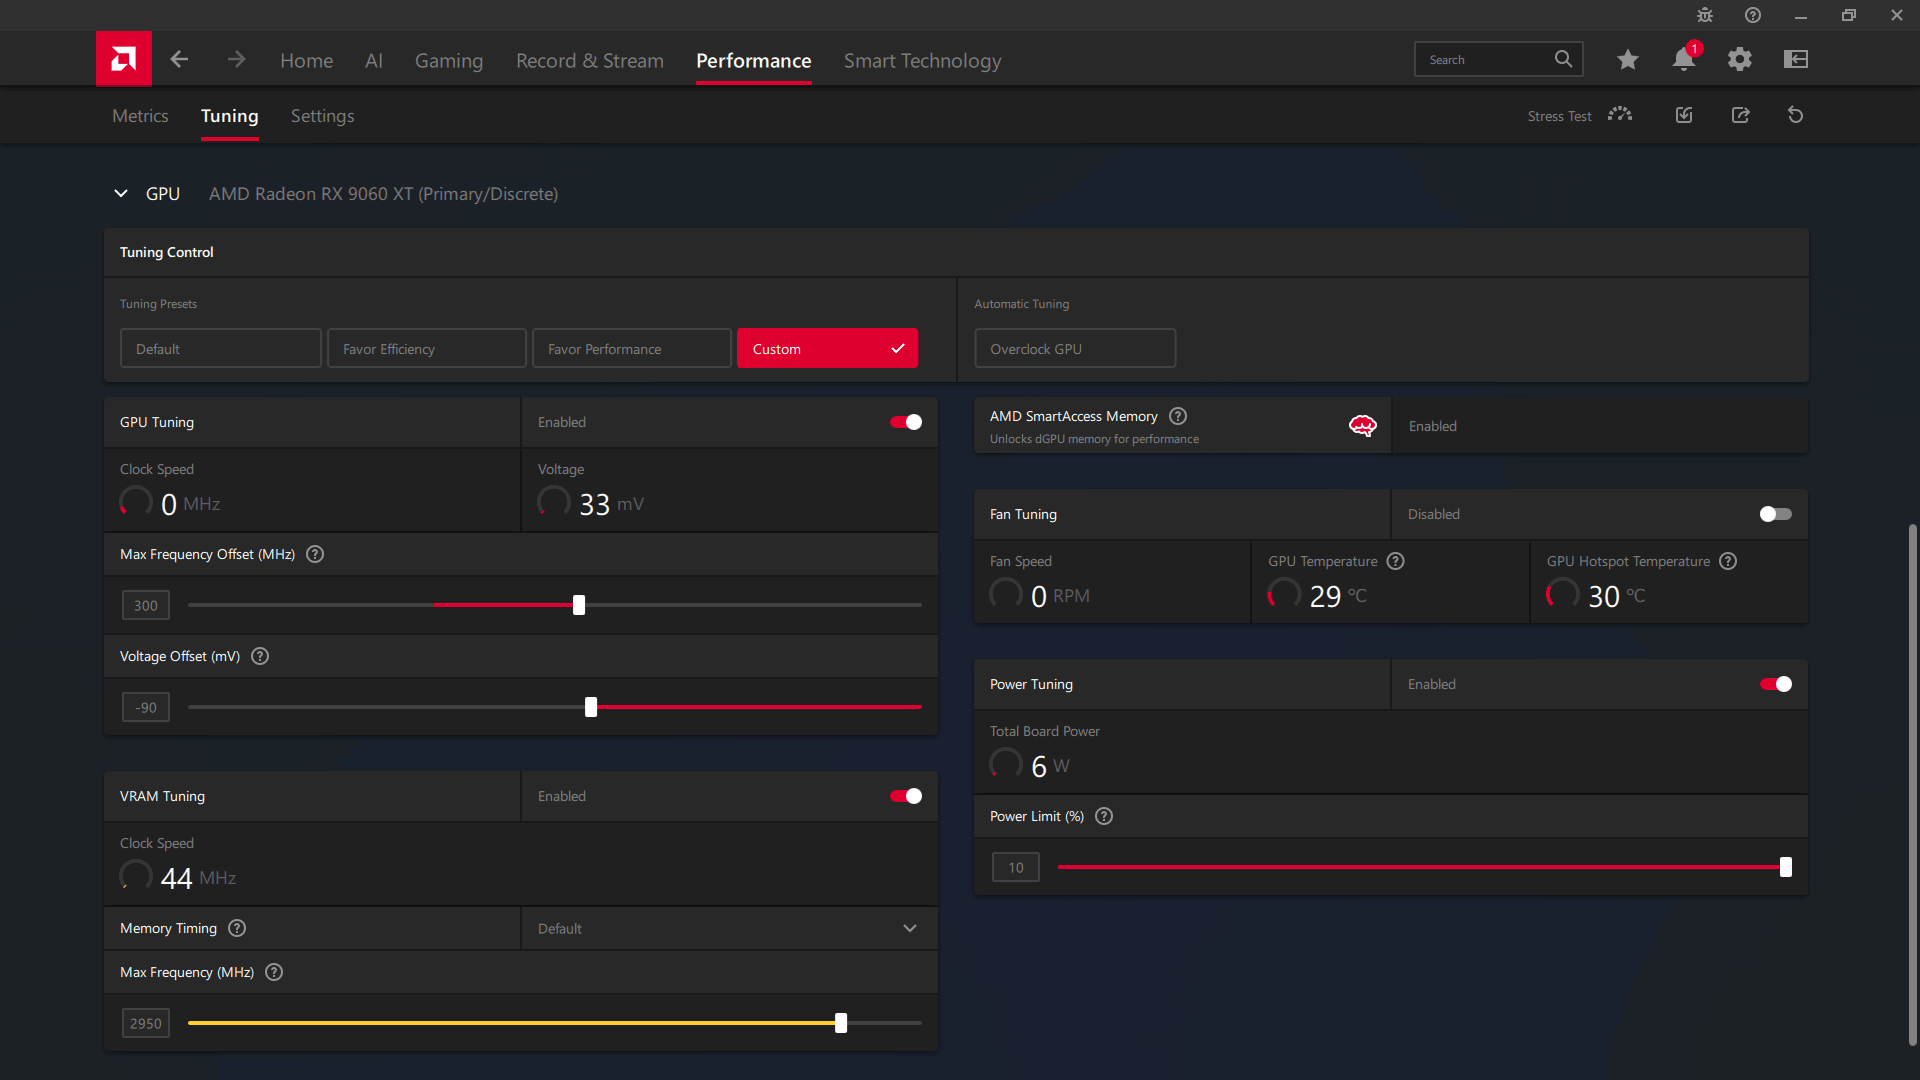Toggle the sidebar panel icon
The height and width of the screenshot is (1080, 1920).
1796,60
